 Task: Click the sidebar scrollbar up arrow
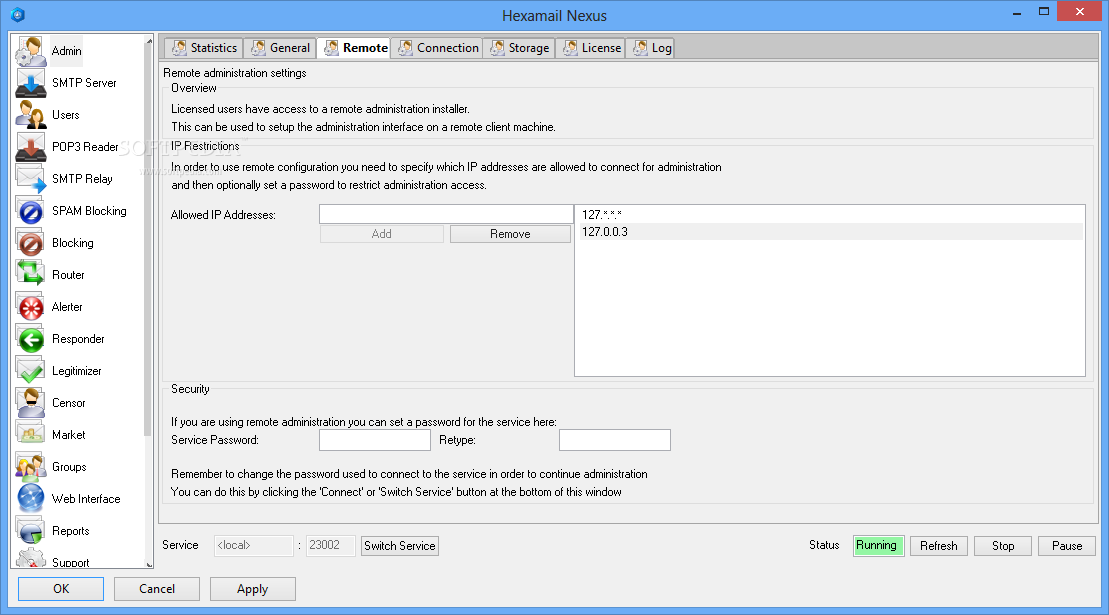click(149, 41)
